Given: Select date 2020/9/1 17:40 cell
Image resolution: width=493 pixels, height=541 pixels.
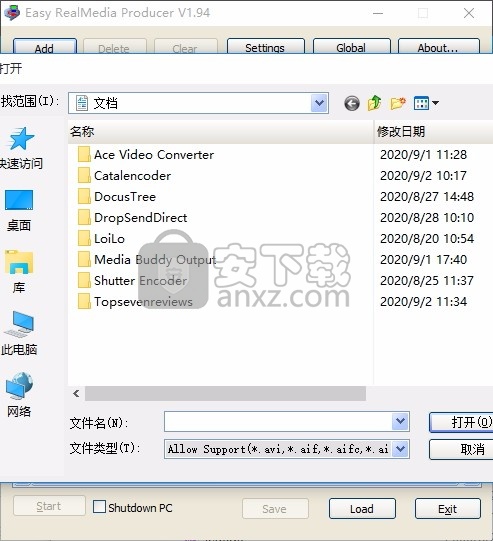Looking at the screenshot, I should coord(423,260).
